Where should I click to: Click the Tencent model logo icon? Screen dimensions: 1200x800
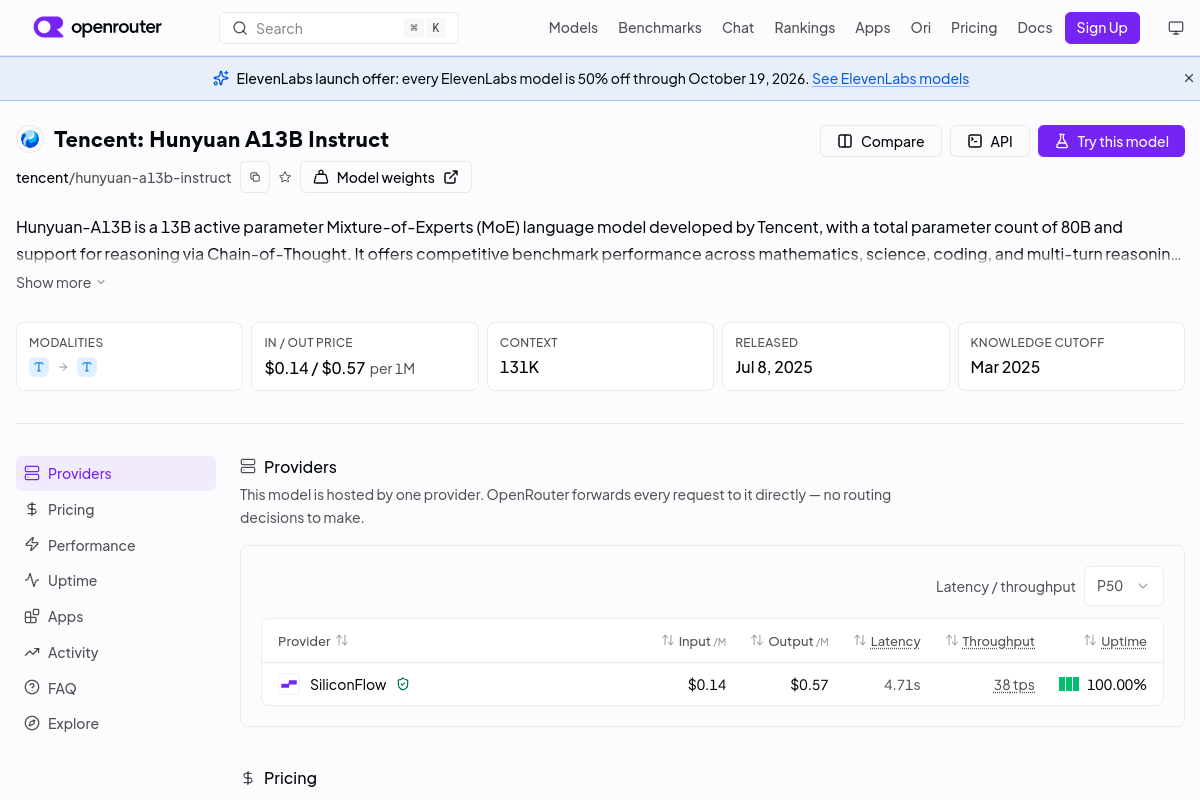(30, 140)
